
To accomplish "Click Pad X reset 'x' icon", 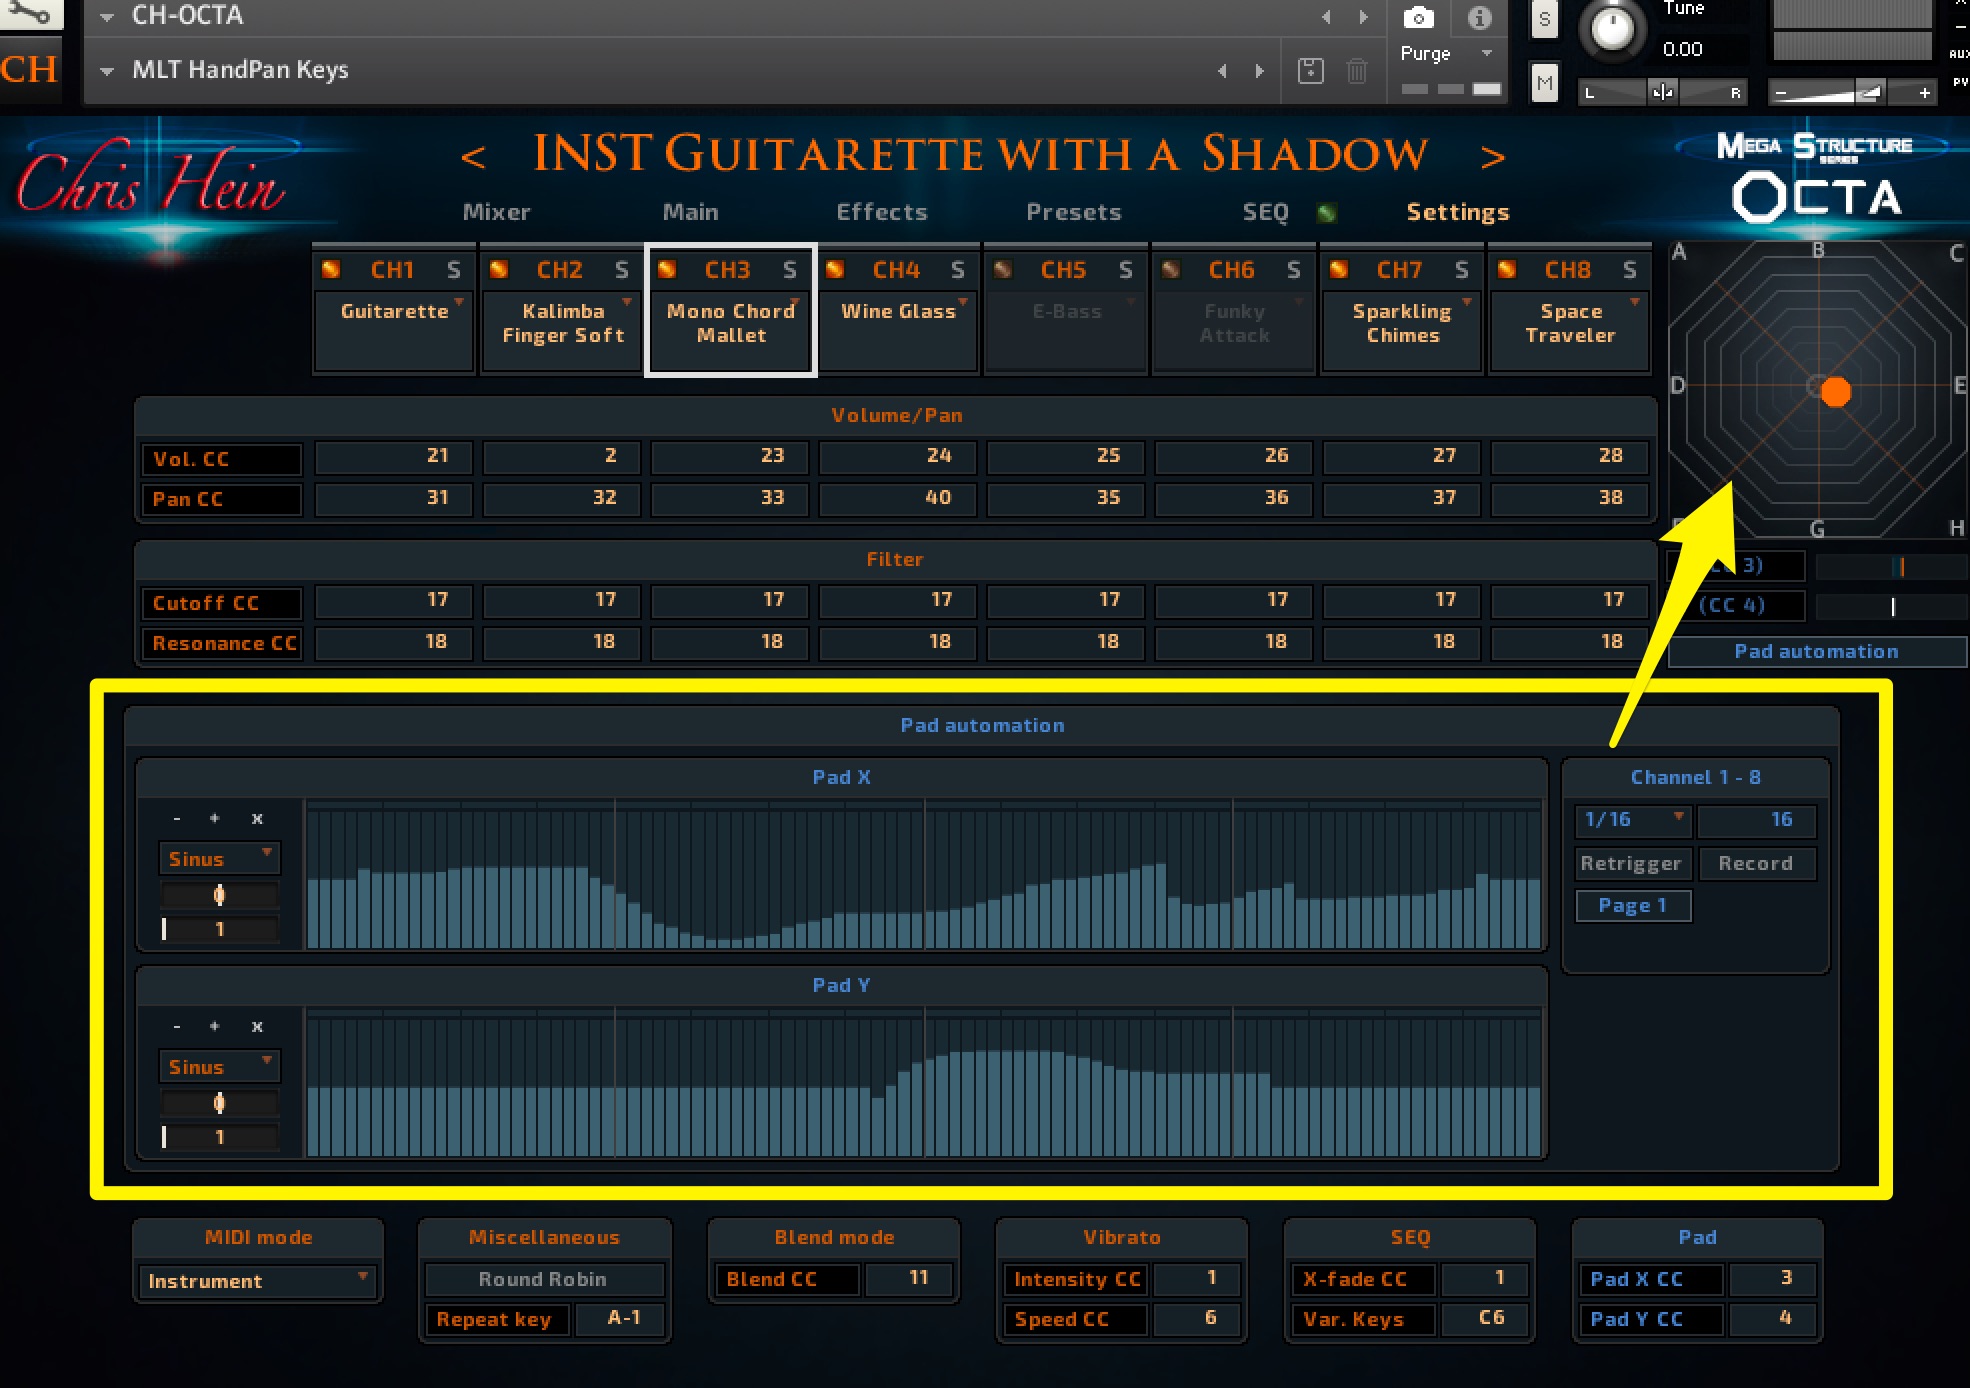I will point(257,818).
